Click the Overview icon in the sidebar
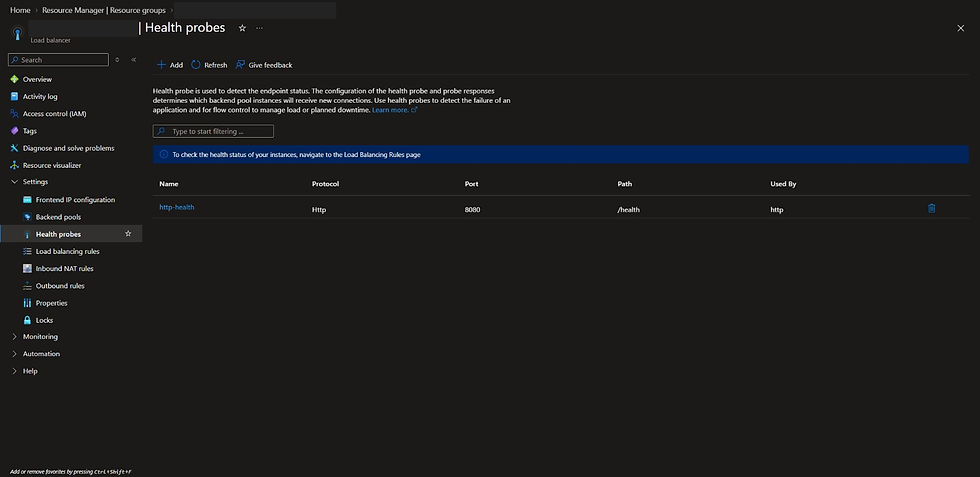The width and height of the screenshot is (980, 477). [14, 79]
